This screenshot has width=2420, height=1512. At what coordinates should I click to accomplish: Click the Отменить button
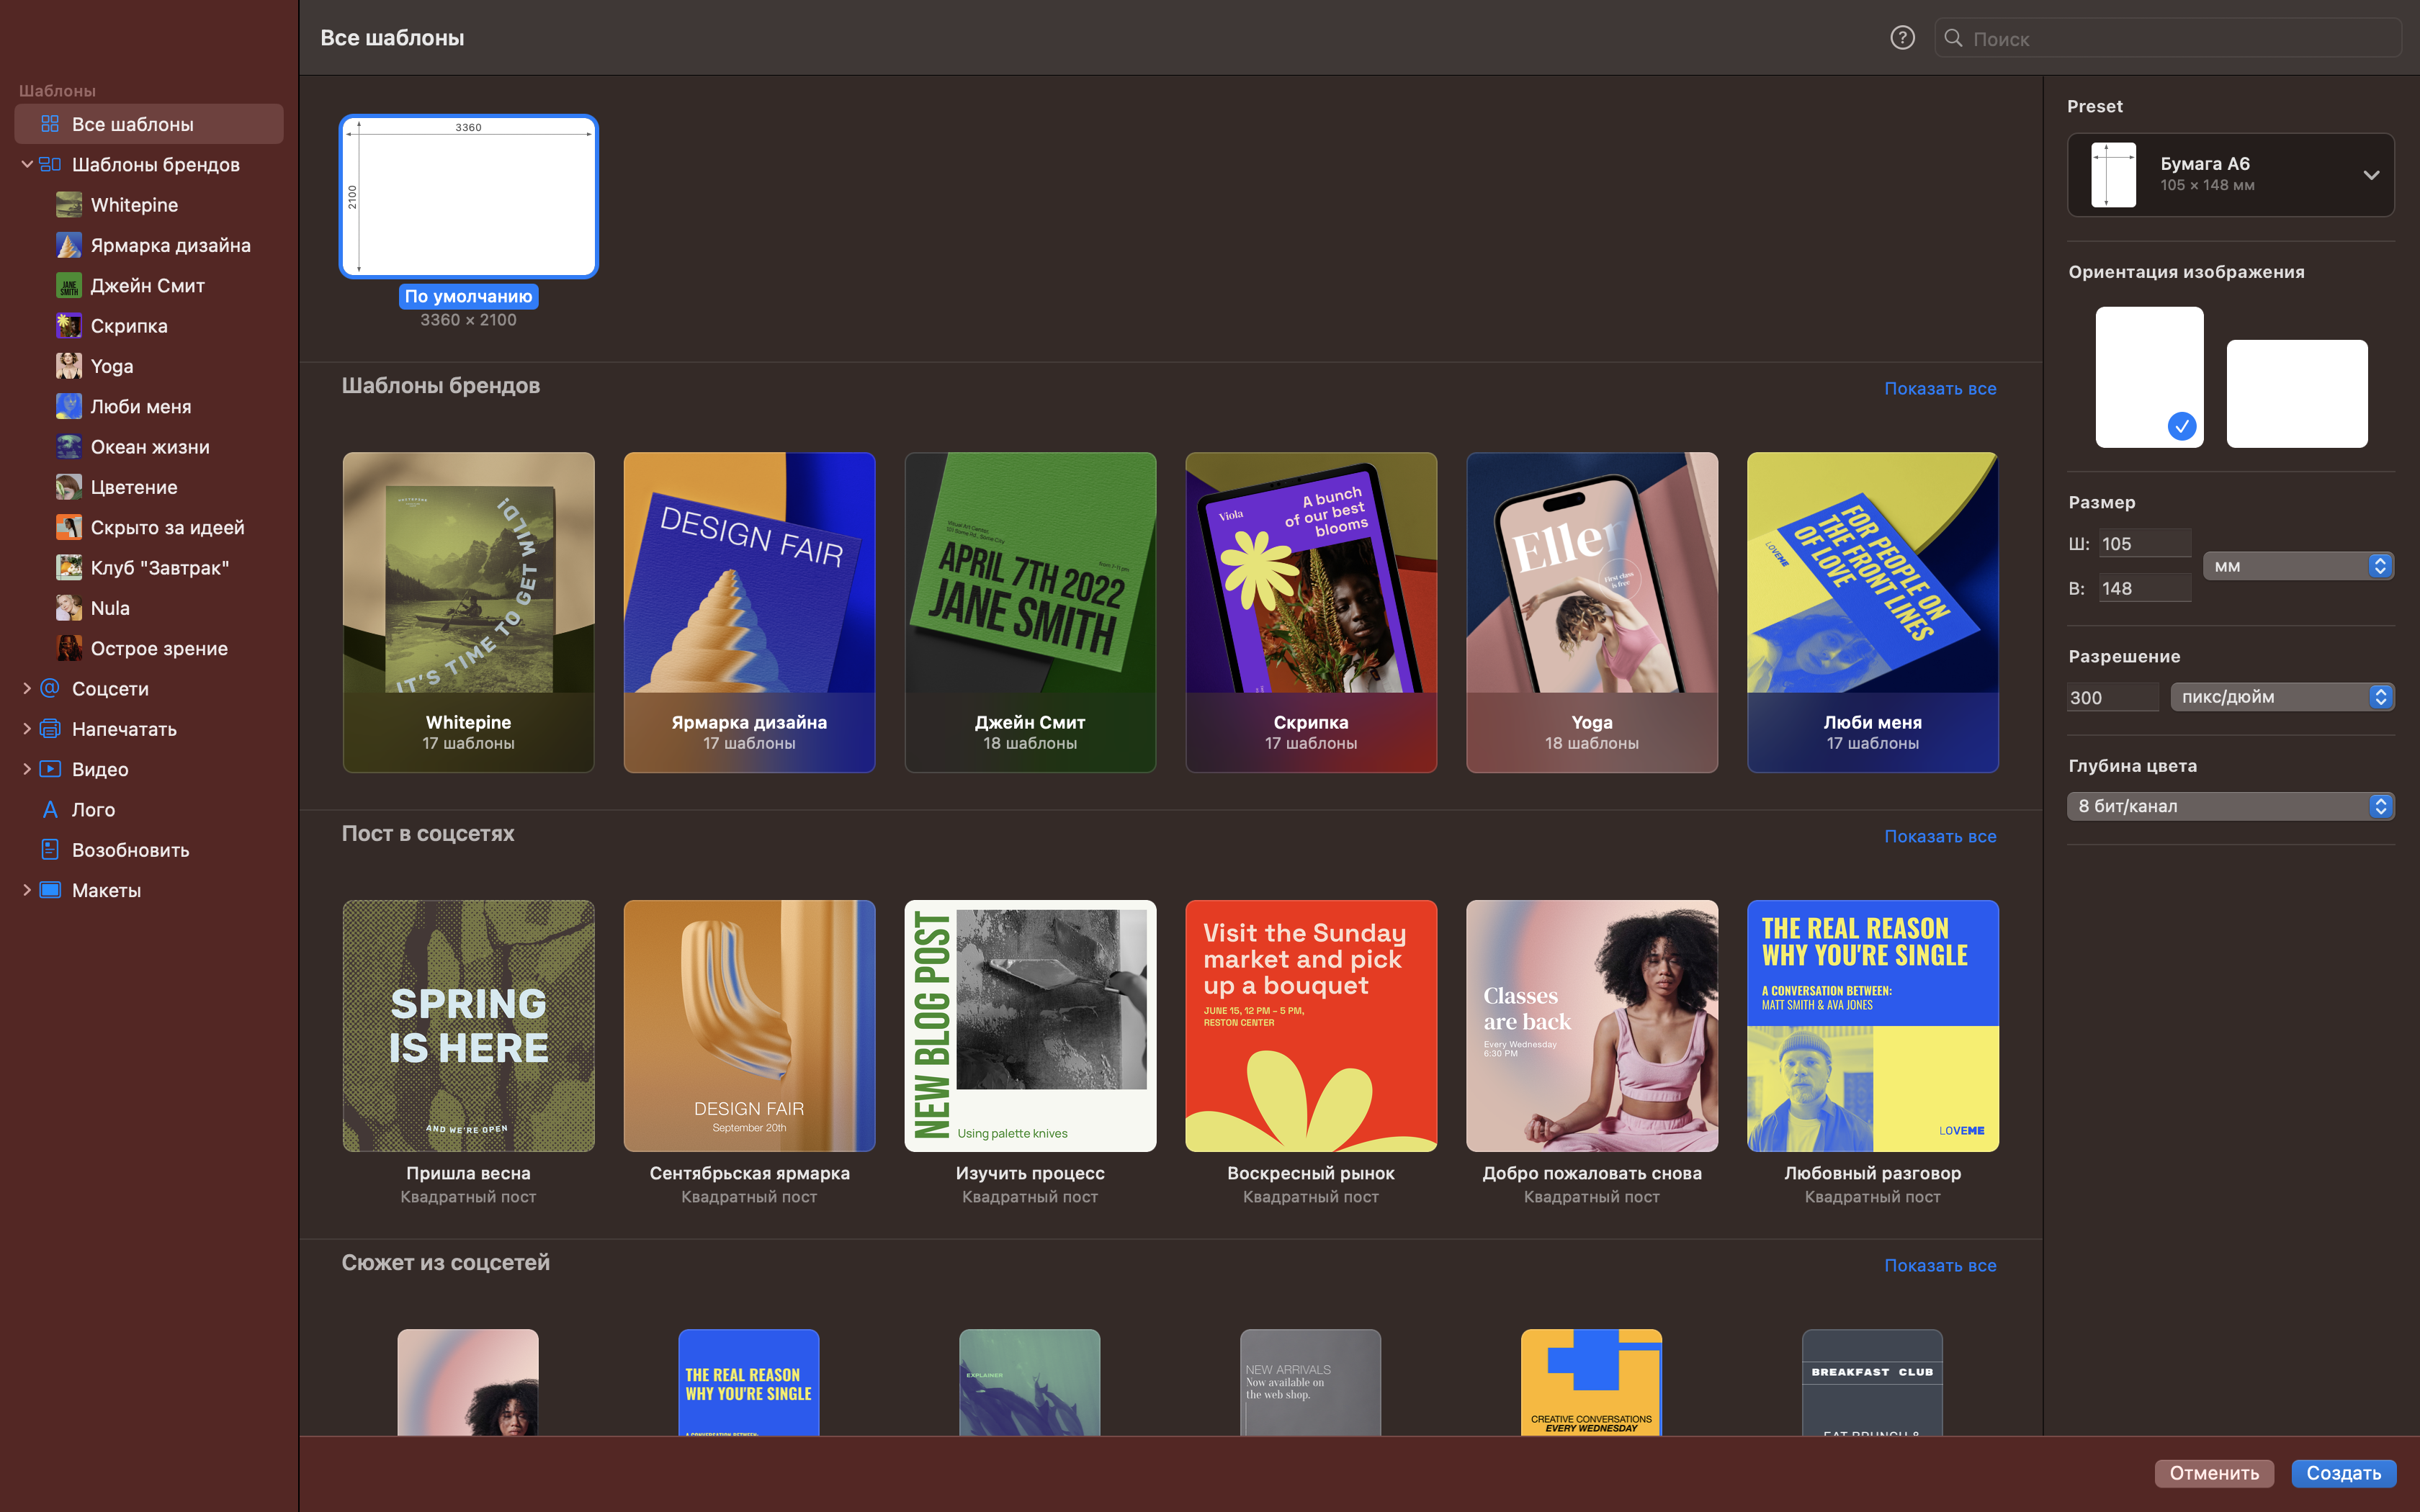[x=2214, y=1473]
